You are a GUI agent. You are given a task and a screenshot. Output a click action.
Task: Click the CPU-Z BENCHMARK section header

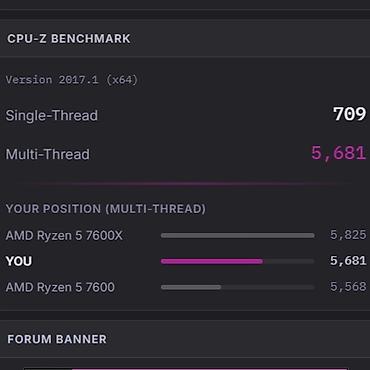tap(69, 39)
